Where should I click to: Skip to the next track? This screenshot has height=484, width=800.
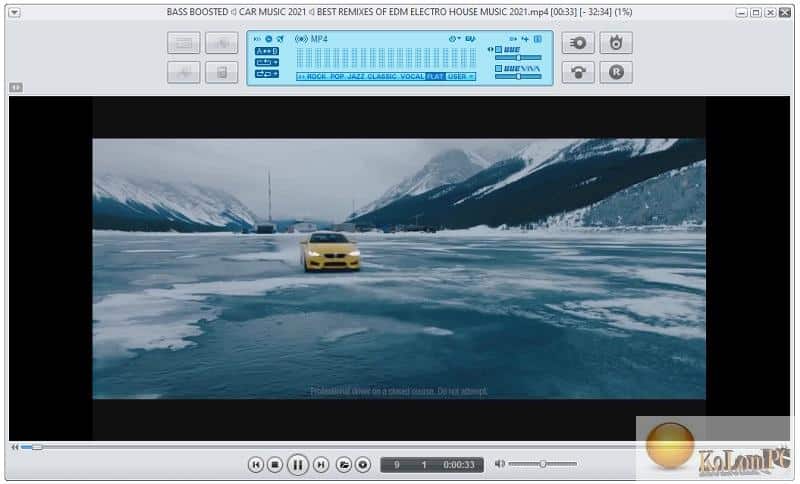320,465
